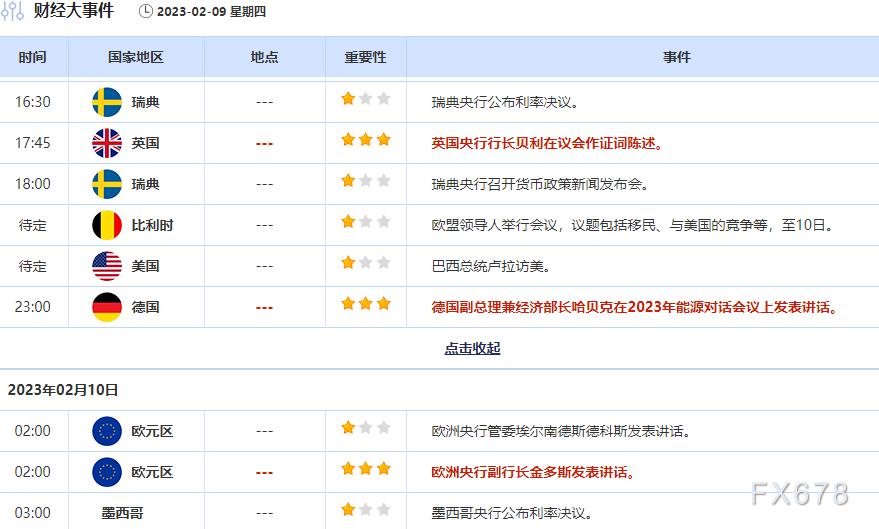Click the United States flag icon
Screen dimensions: 879x529
click(x=107, y=266)
